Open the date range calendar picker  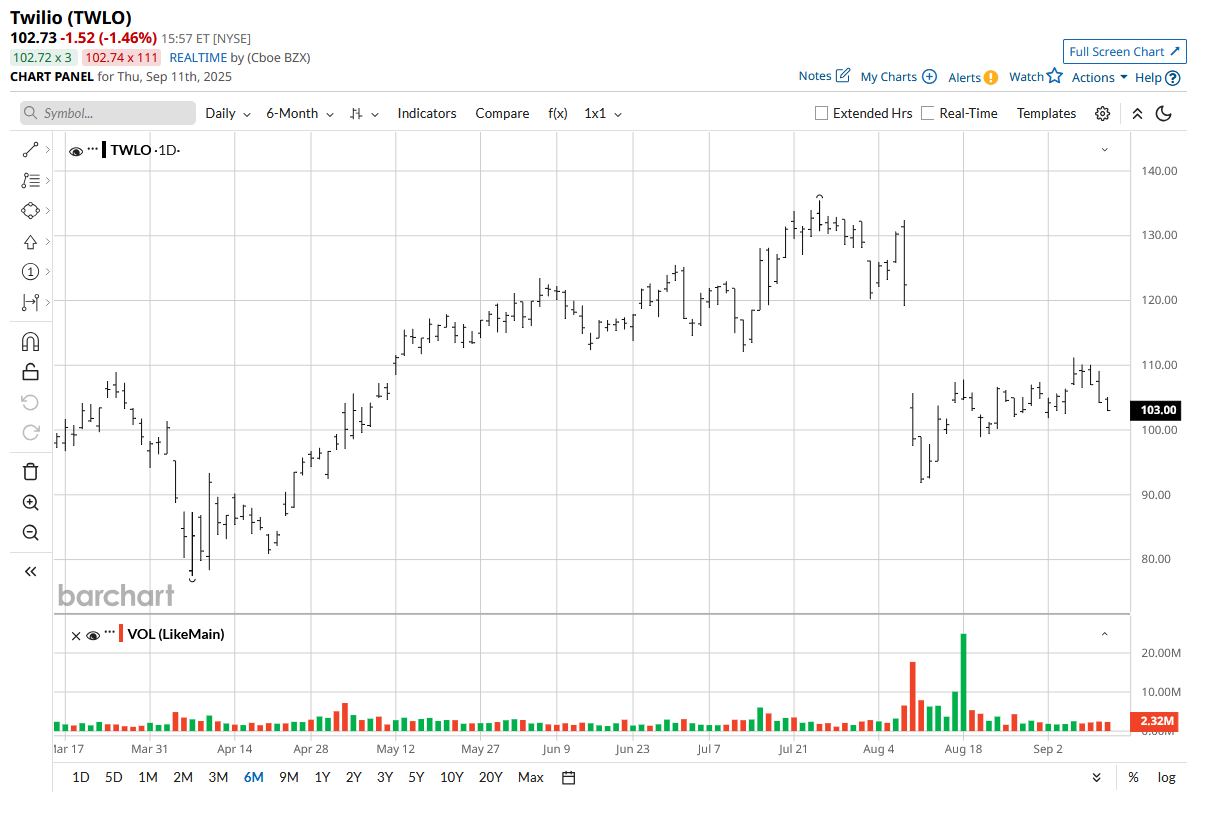click(569, 777)
